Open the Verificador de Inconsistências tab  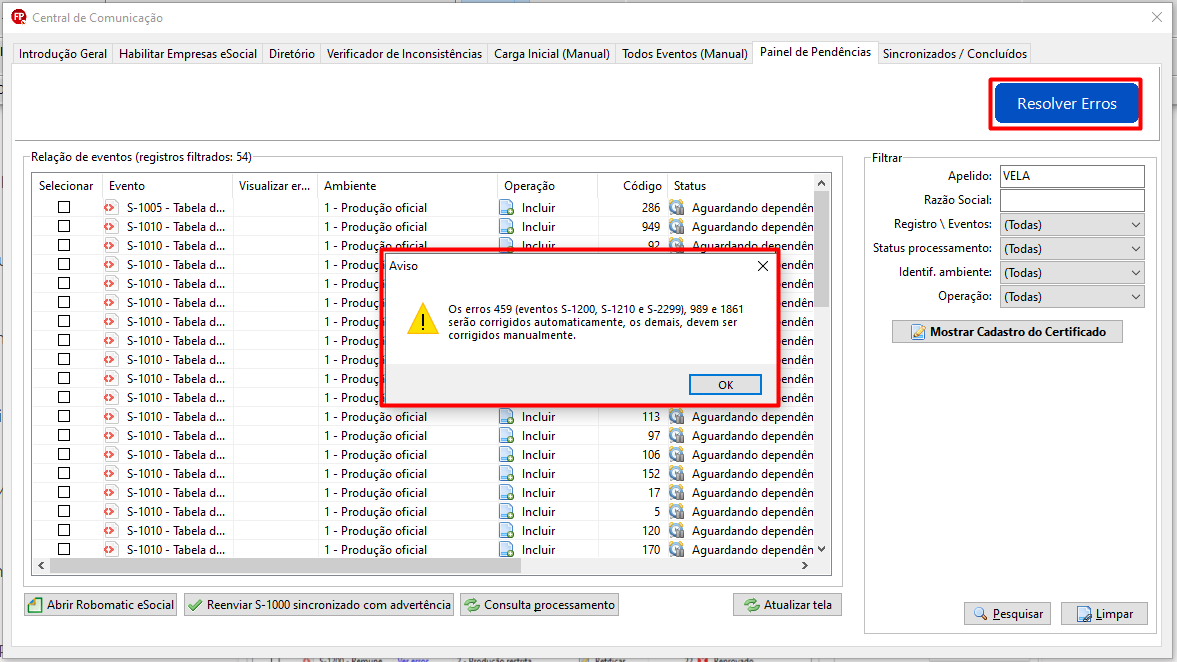[404, 54]
